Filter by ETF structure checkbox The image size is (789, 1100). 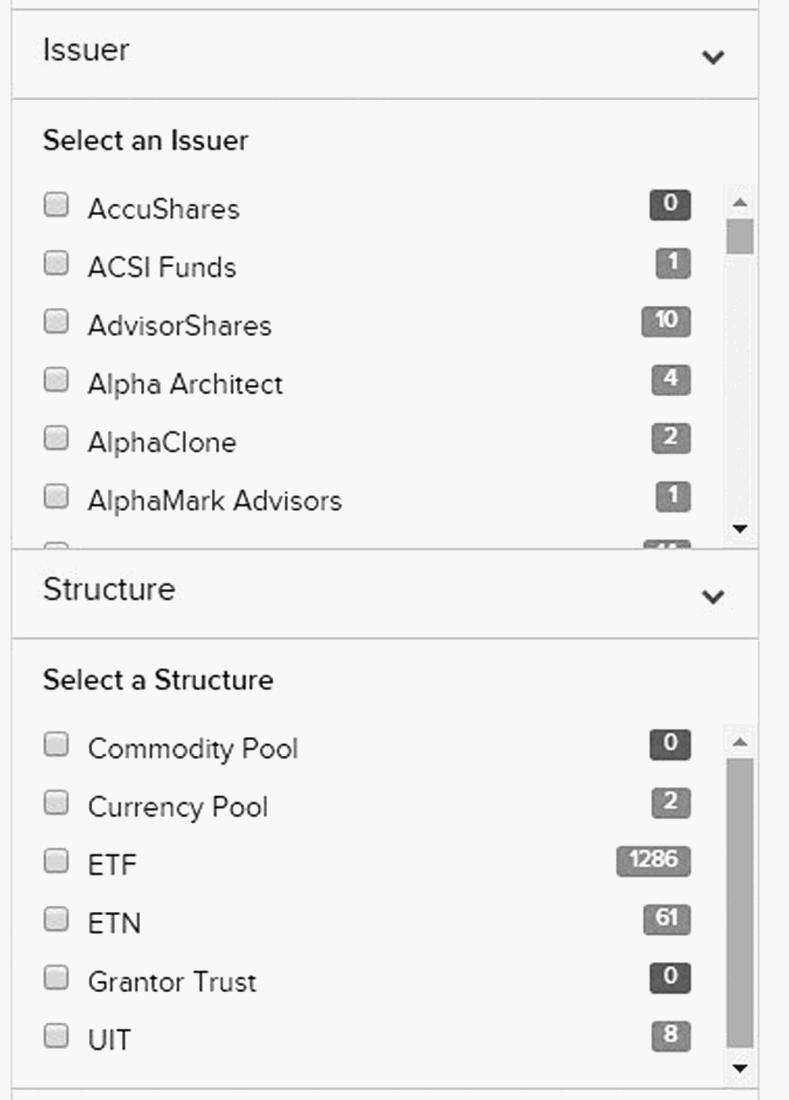pyautogui.click(x=56, y=861)
